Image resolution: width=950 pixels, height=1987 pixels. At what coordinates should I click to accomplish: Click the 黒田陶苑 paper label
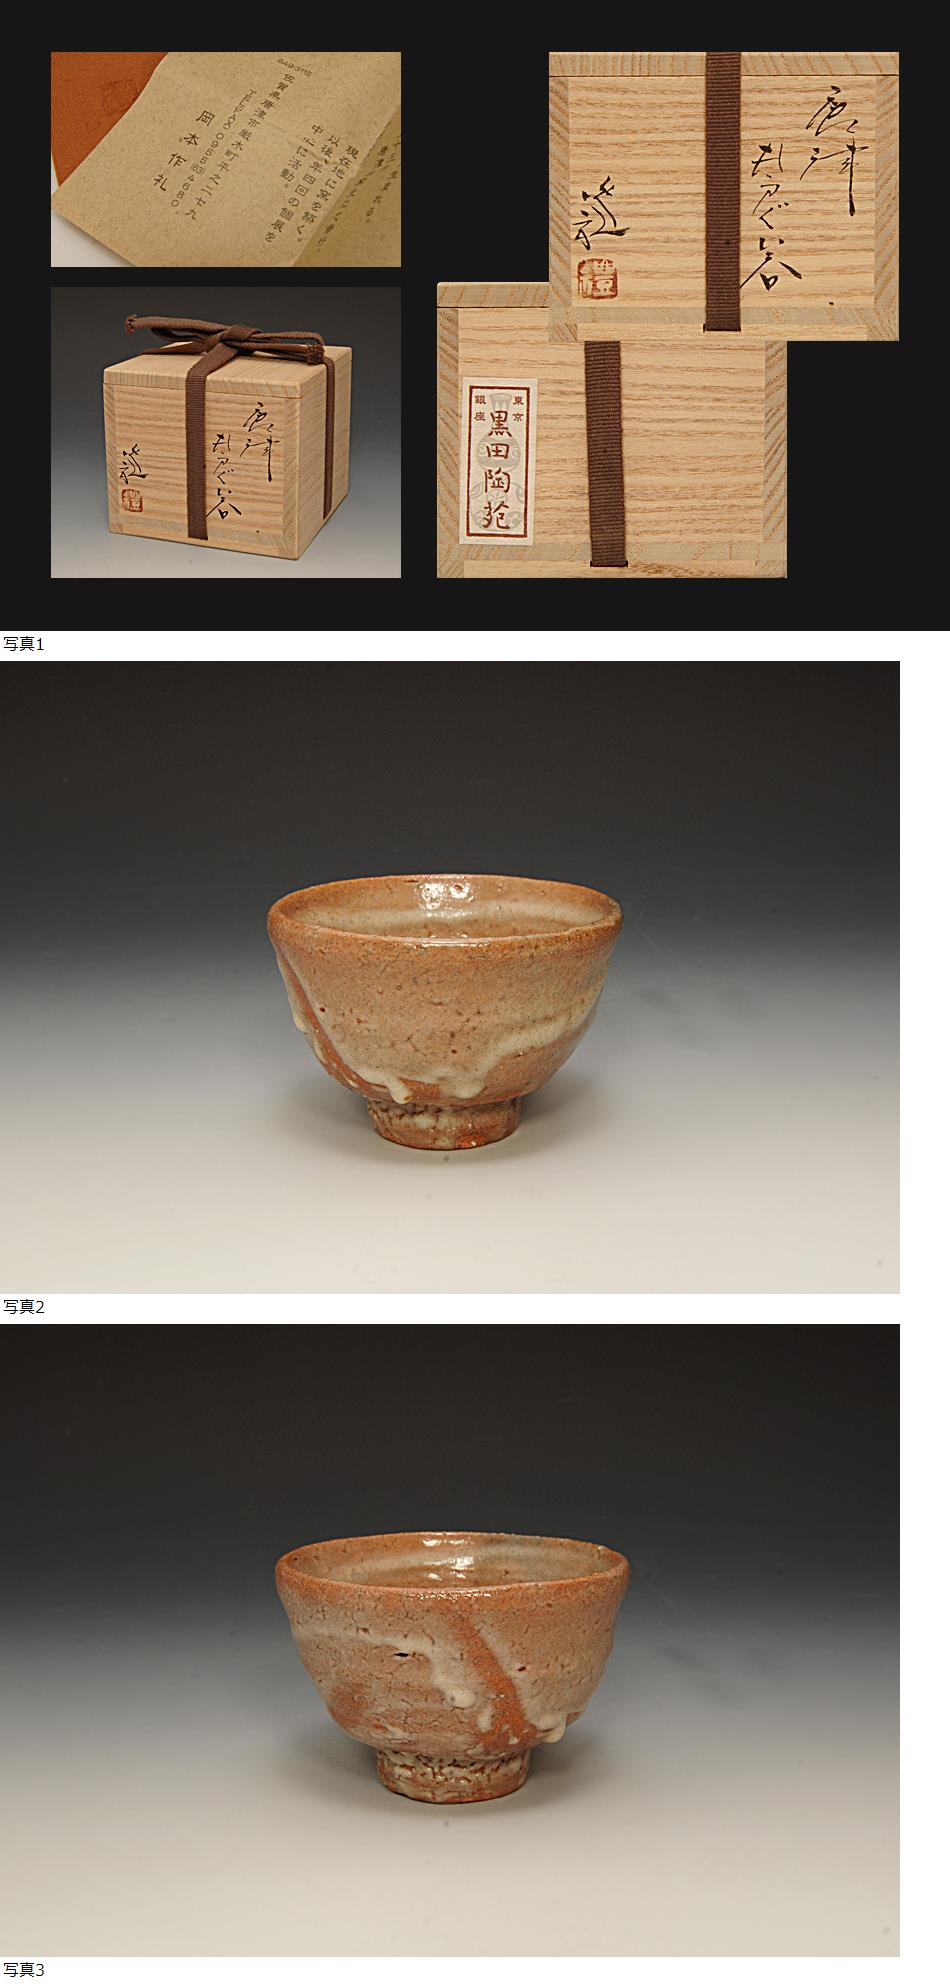click(x=498, y=461)
